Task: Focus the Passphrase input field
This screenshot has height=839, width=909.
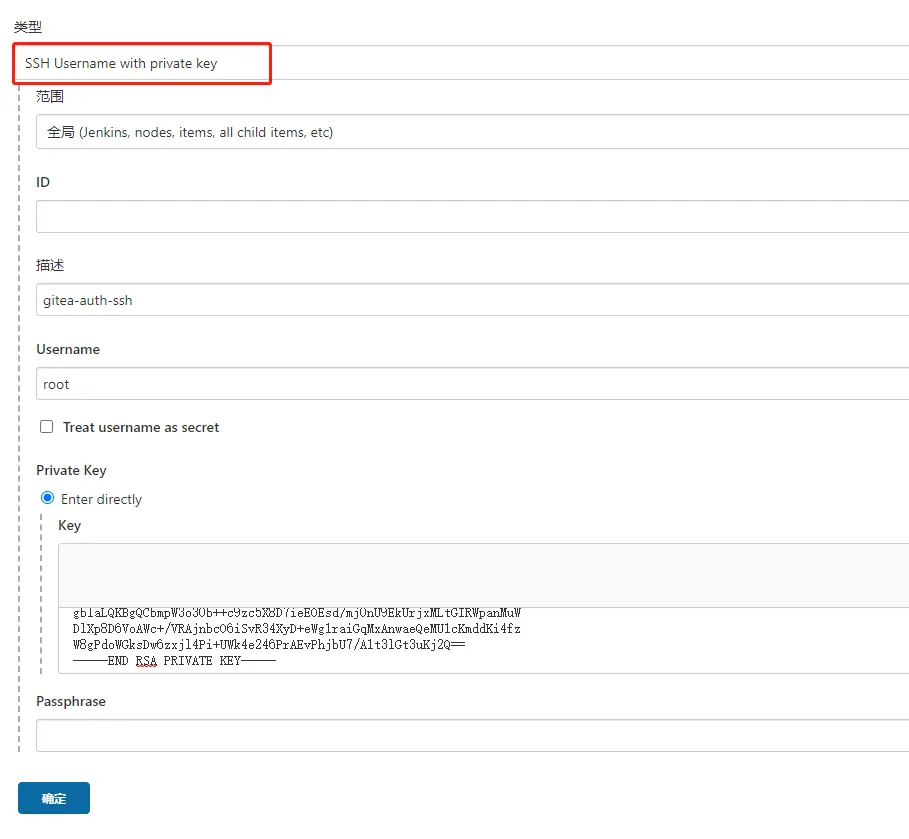Action: (470, 736)
